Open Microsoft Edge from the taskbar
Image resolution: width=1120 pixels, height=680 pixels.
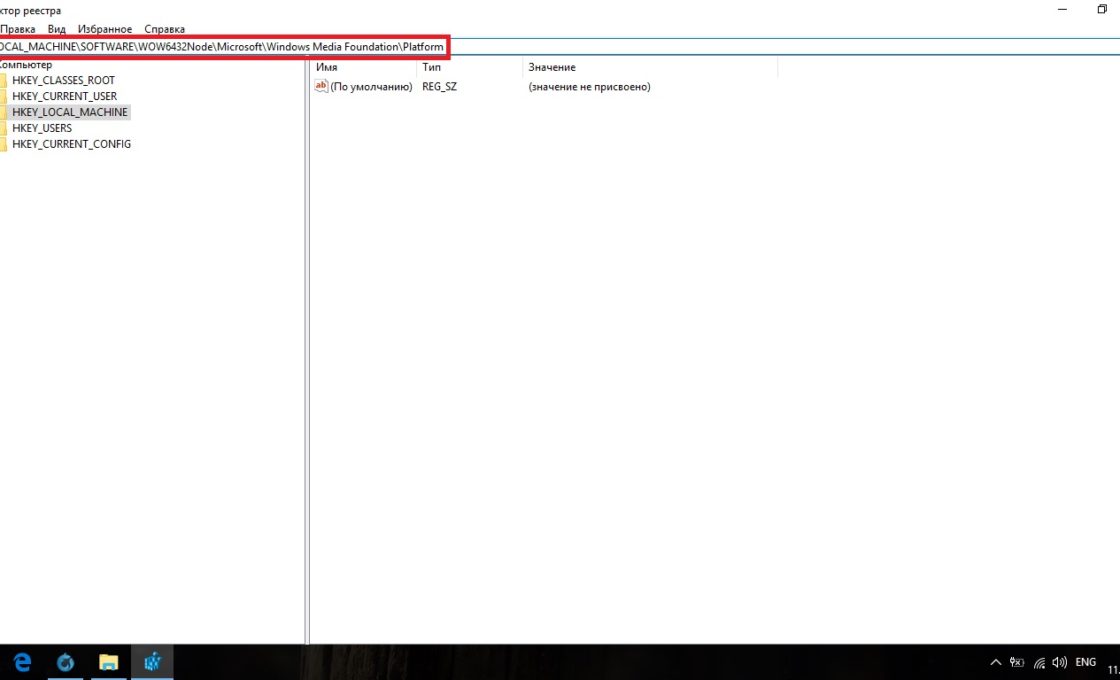pos(22,662)
